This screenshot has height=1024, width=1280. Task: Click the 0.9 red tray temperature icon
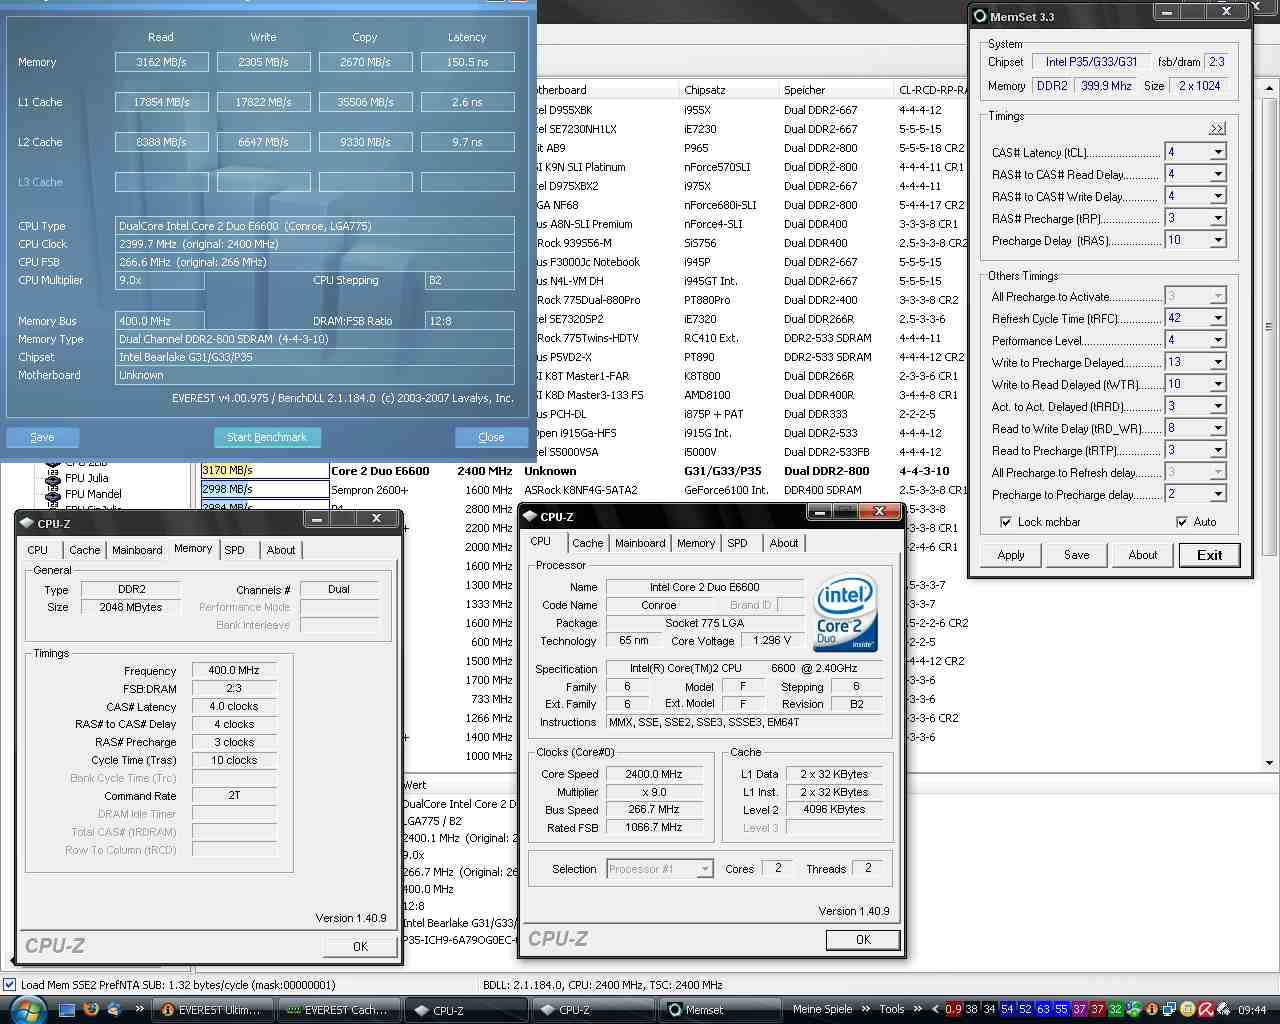(x=954, y=1009)
